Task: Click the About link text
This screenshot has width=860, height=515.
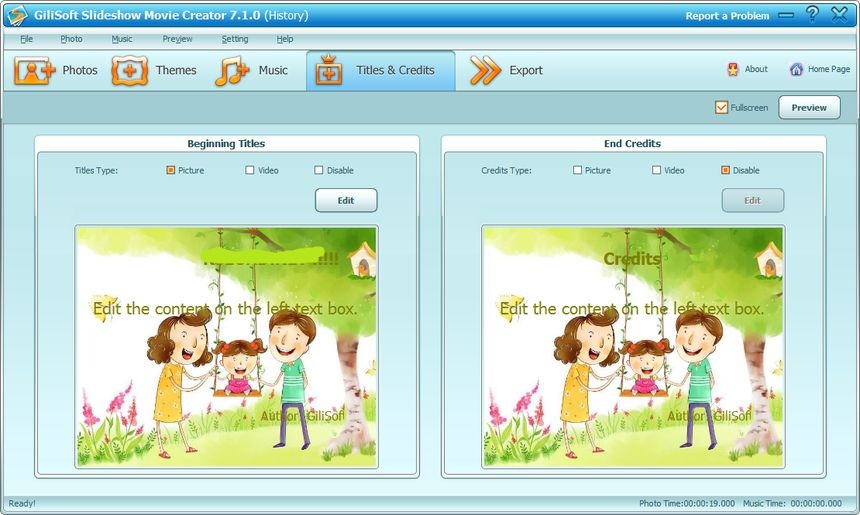Action: [756, 69]
